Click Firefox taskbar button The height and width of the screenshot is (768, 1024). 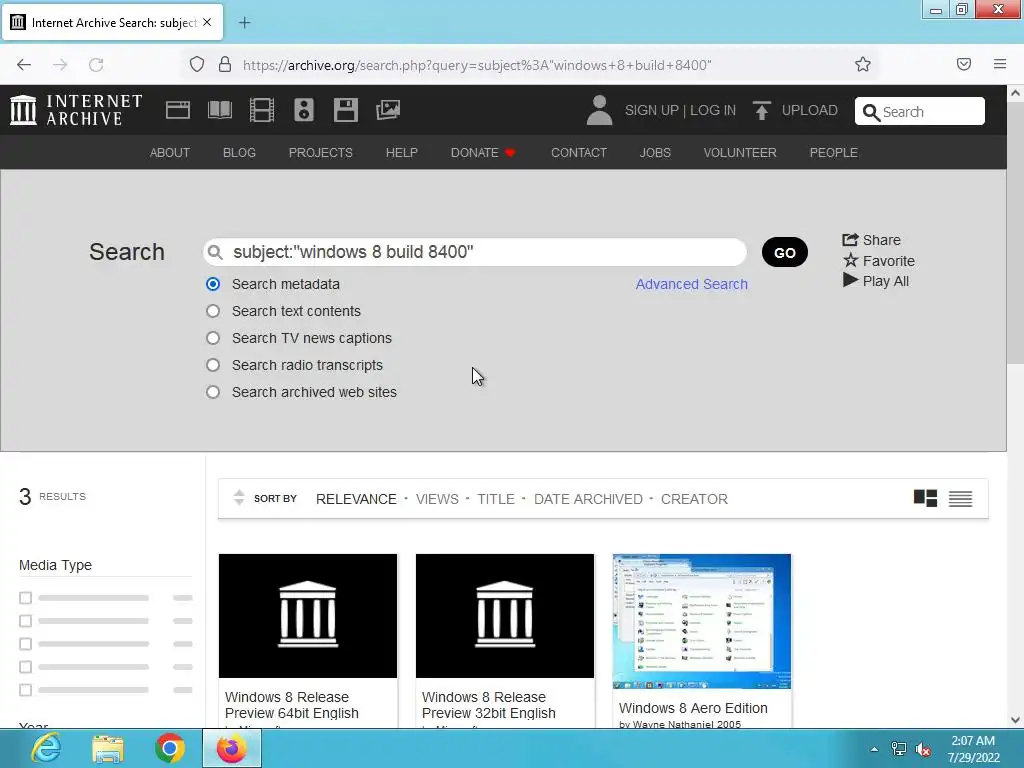coord(232,748)
